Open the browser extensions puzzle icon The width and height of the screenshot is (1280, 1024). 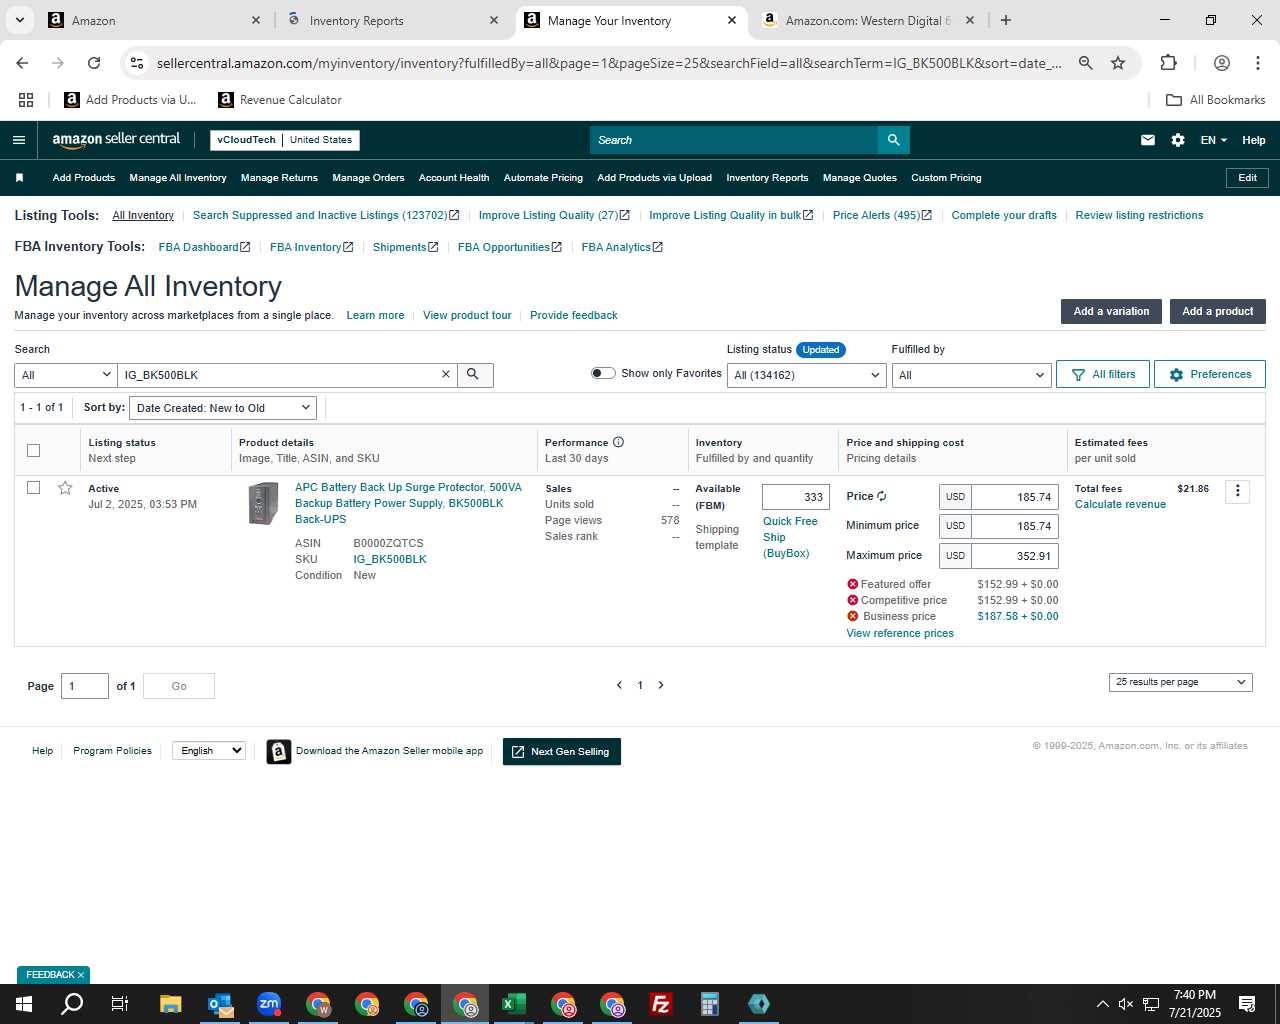pyautogui.click(x=1168, y=63)
